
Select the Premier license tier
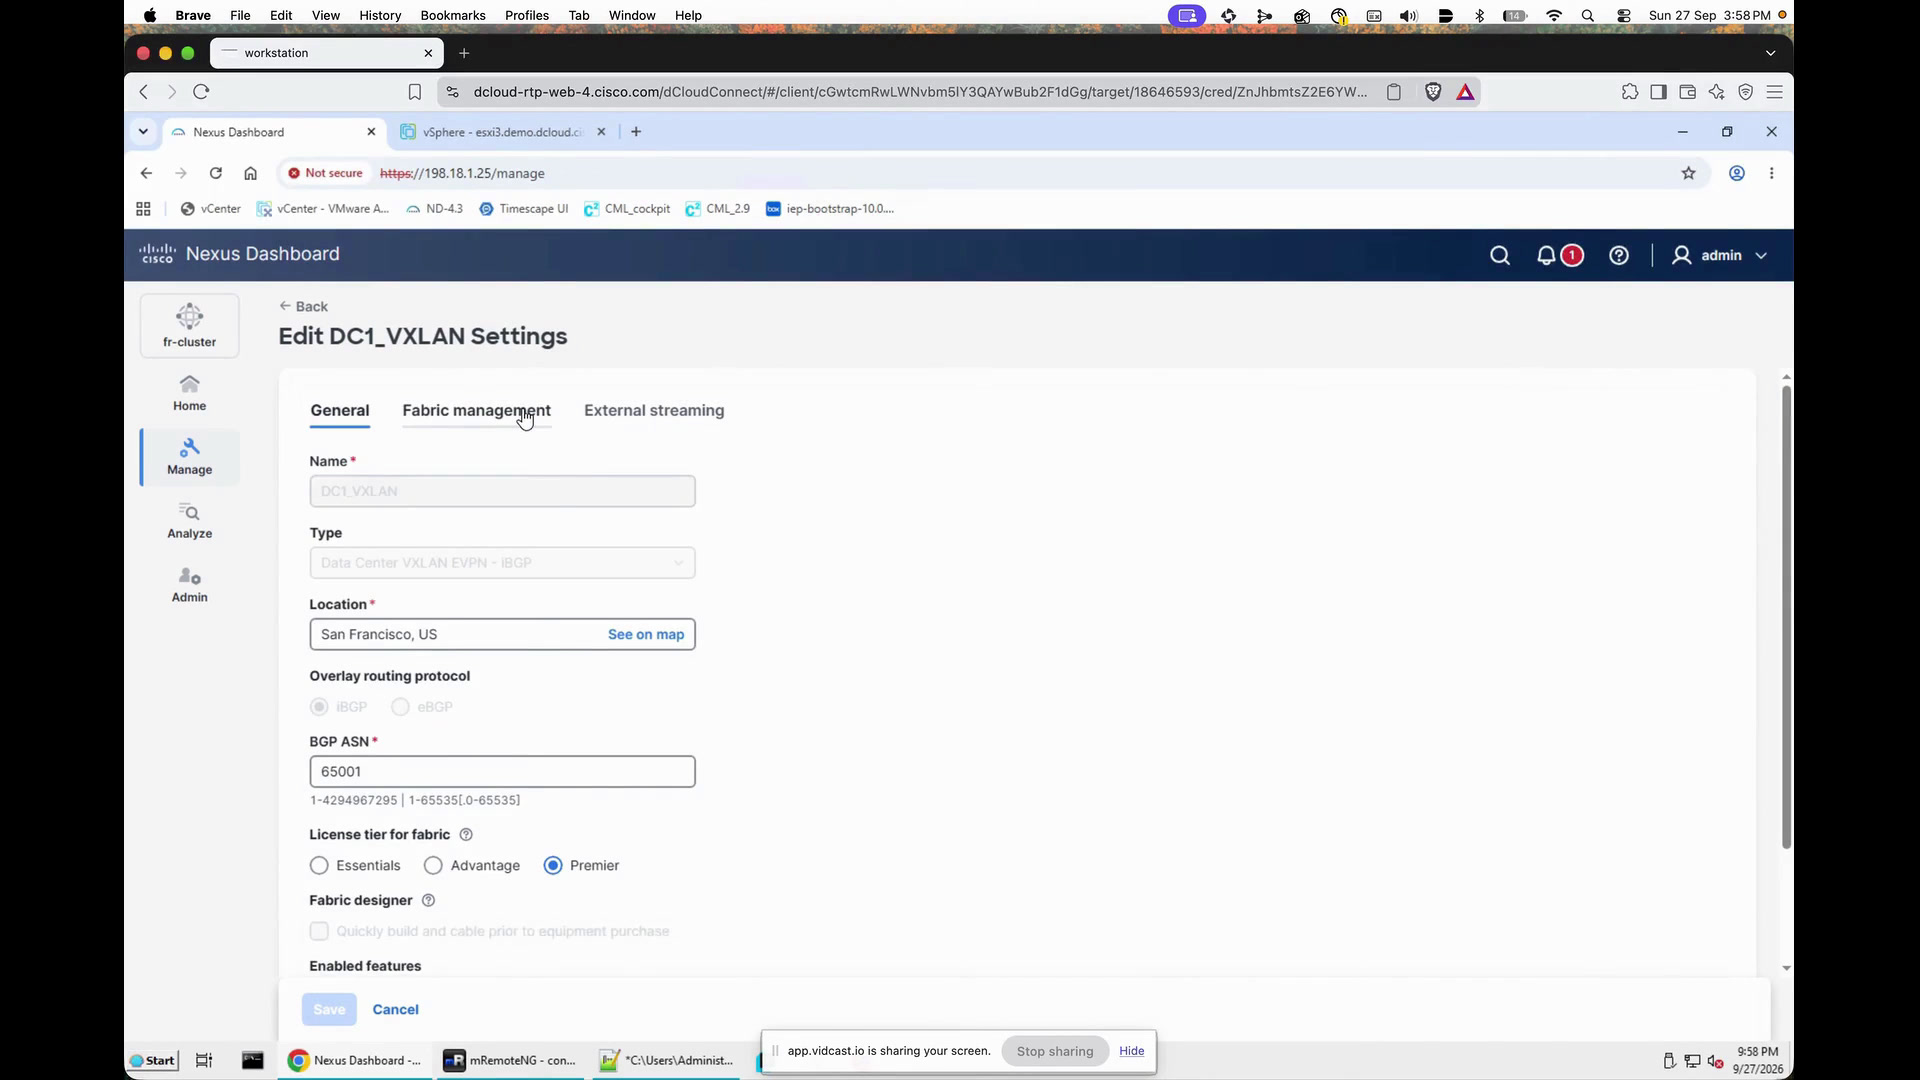(553, 866)
